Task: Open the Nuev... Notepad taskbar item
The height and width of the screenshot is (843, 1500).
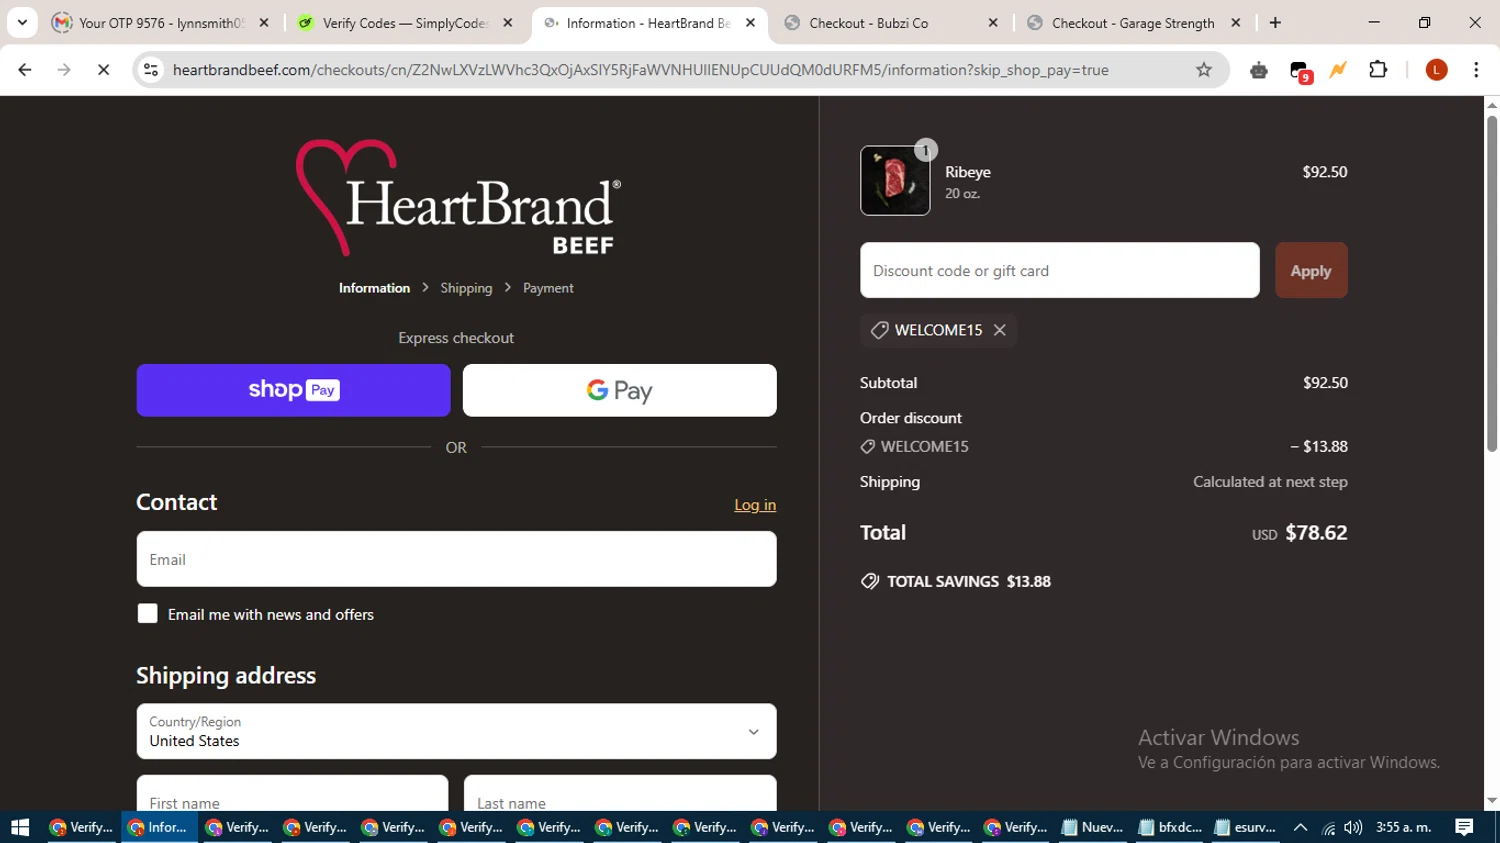Action: pyautogui.click(x=1093, y=827)
